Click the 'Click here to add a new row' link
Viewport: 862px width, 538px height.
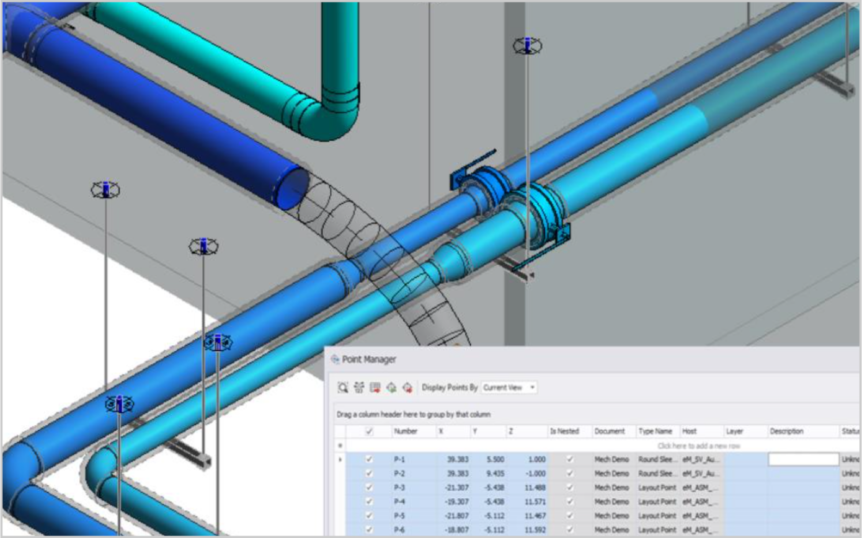click(698, 445)
